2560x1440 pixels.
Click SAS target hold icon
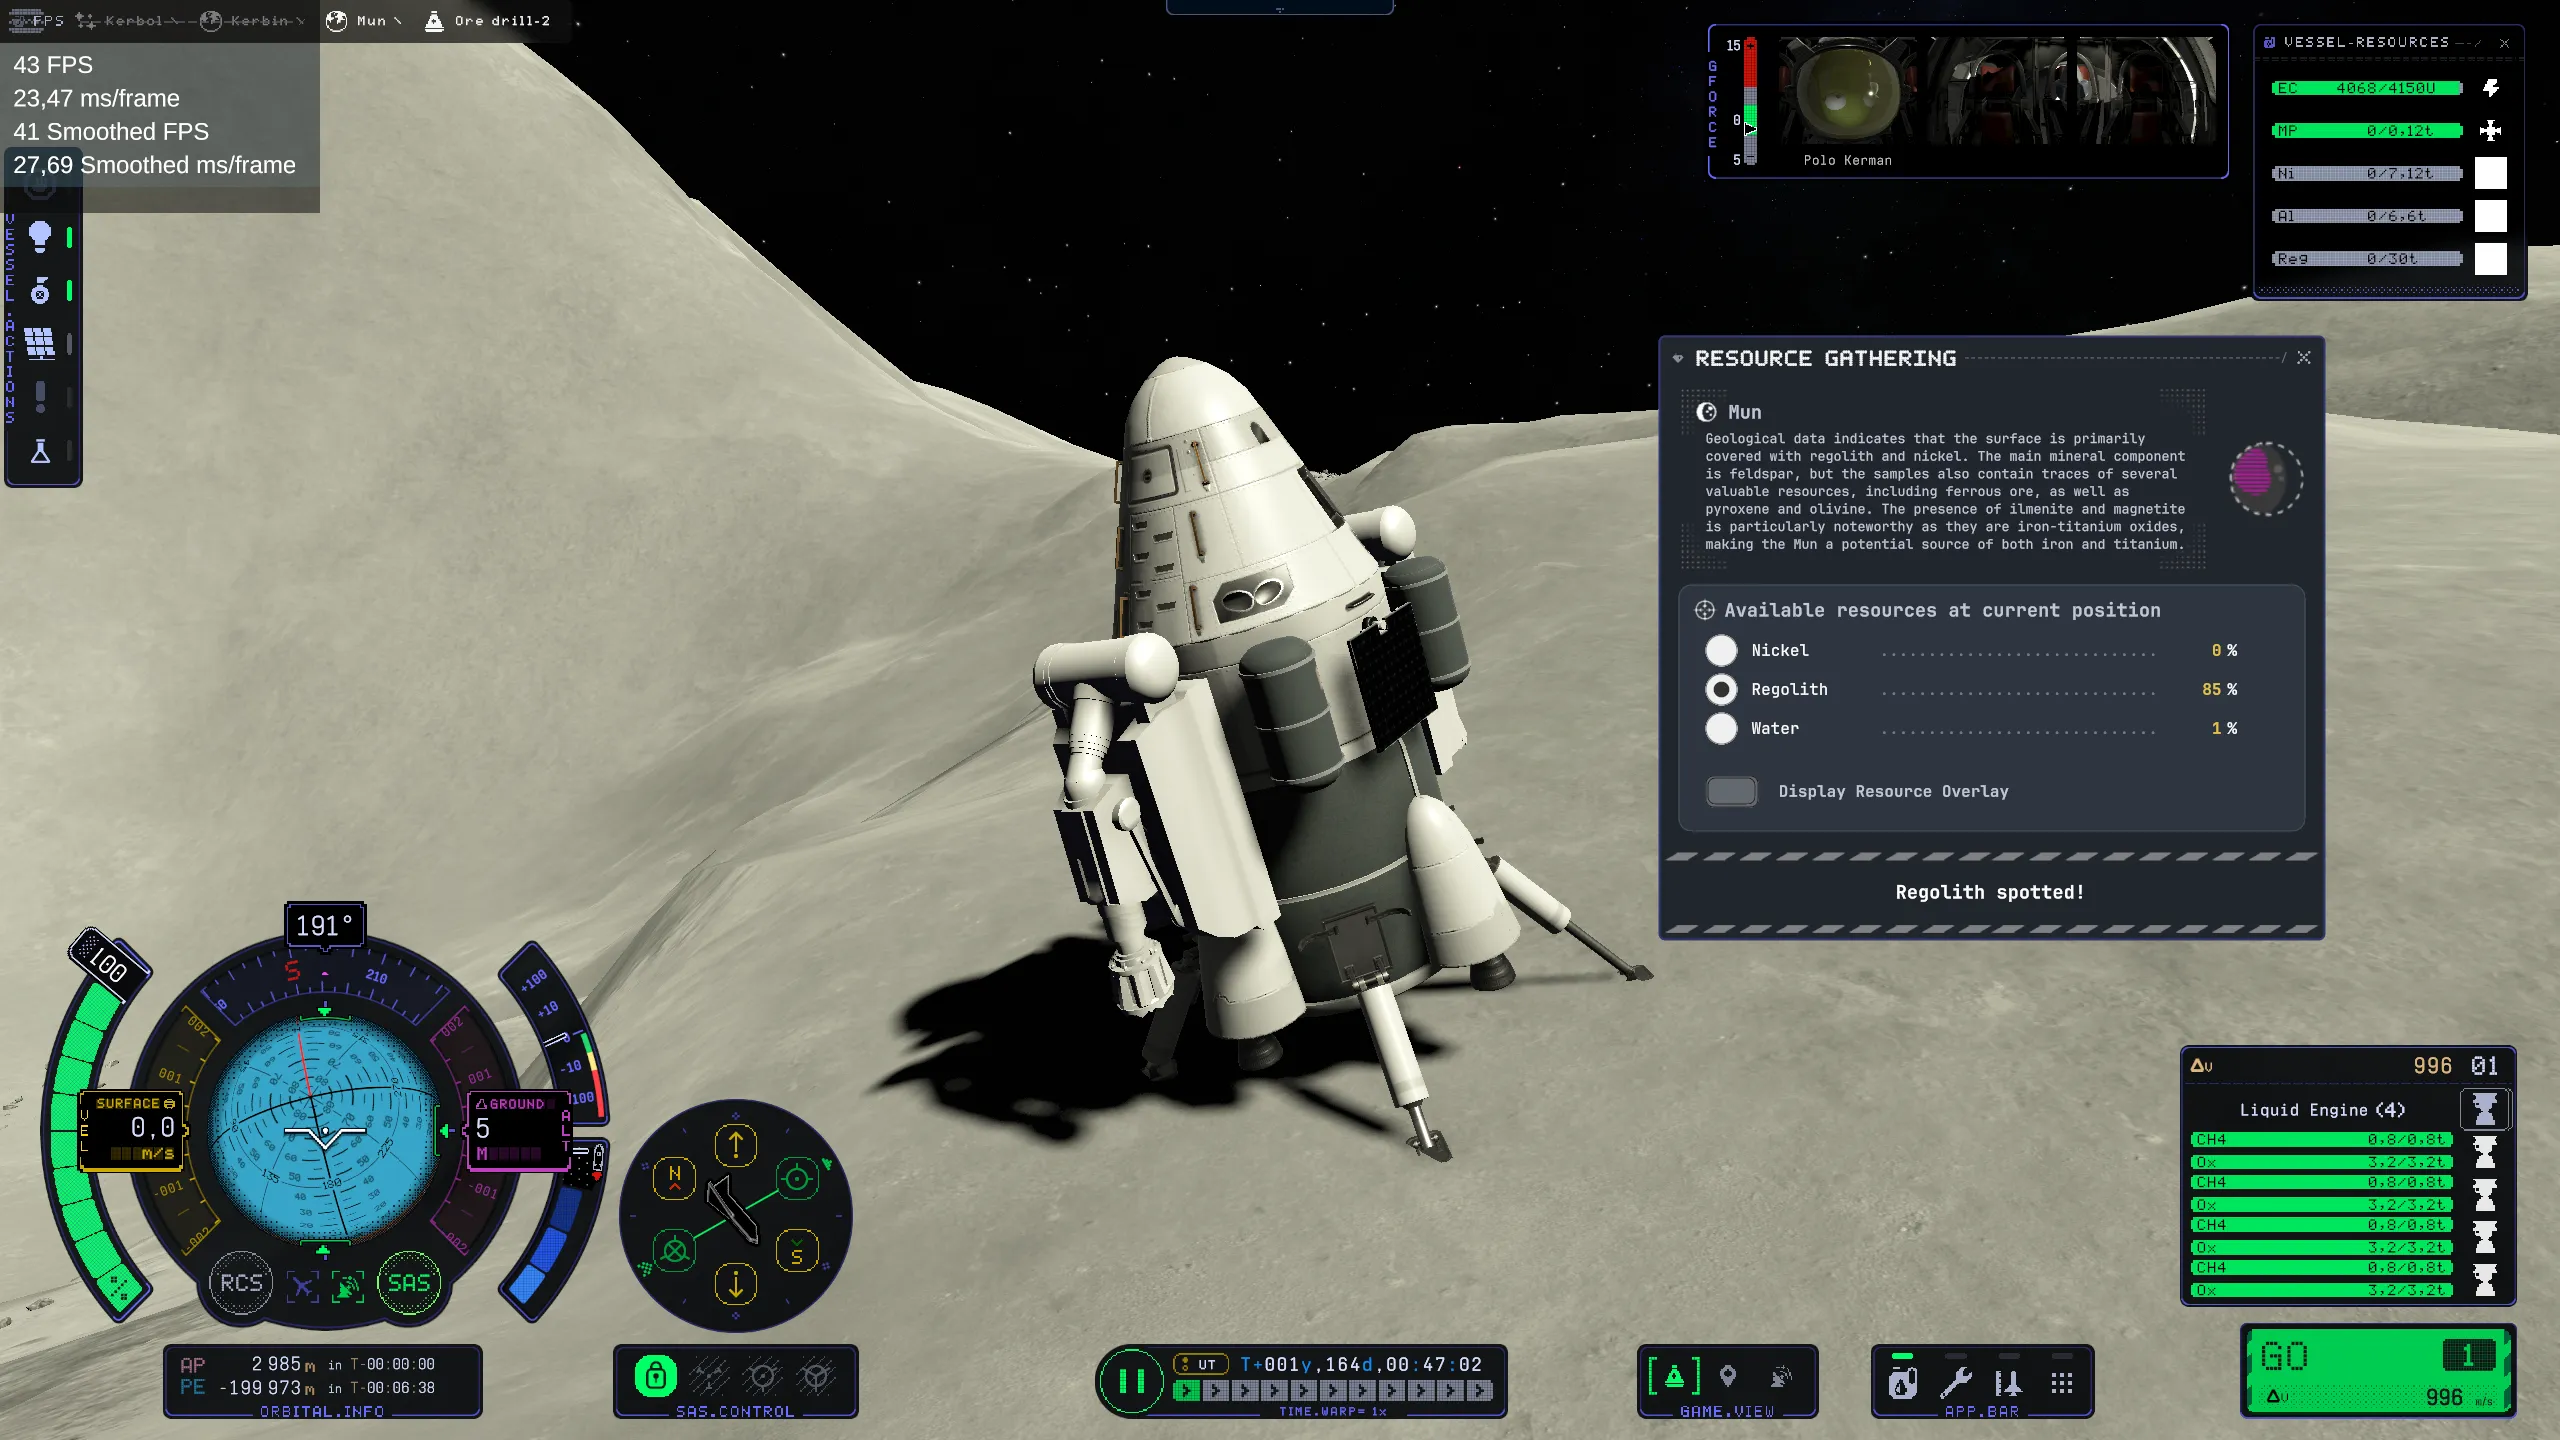tap(763, 1377)
